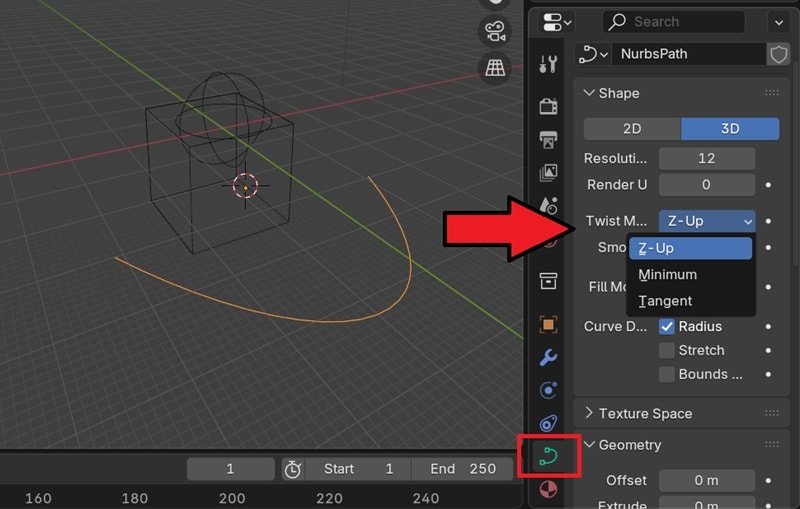Screen dimensions: 800x509
Task: Enable the Bounds Clamp checkbox
Action: 667,374
